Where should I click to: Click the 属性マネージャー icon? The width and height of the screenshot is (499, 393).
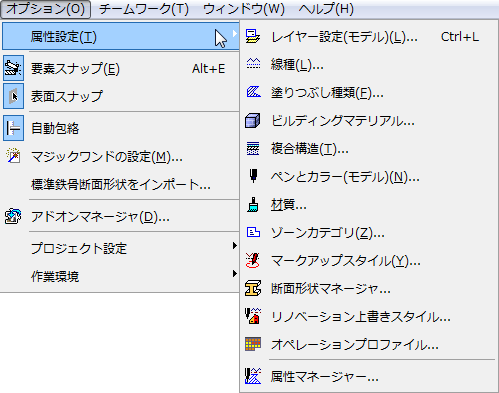point(253,376)
